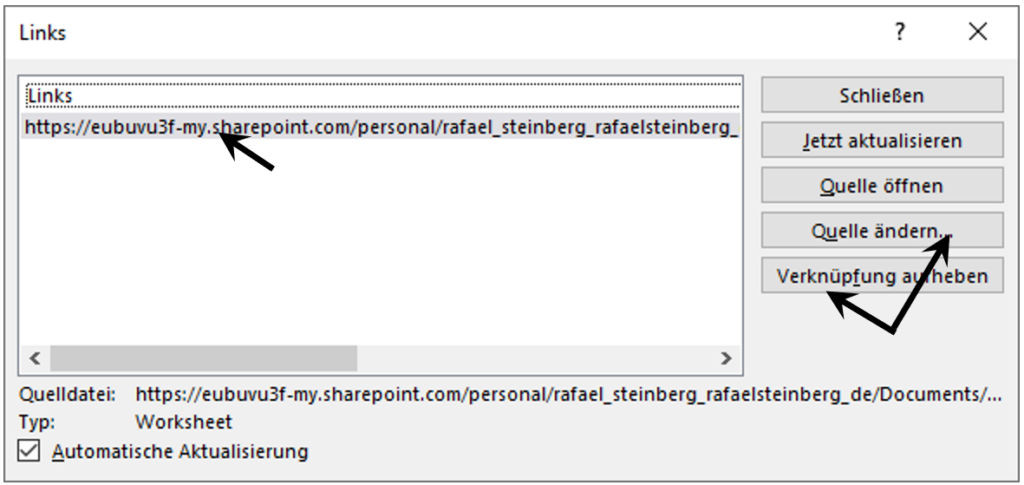Close the Links dialog with X

coord(978,31)
